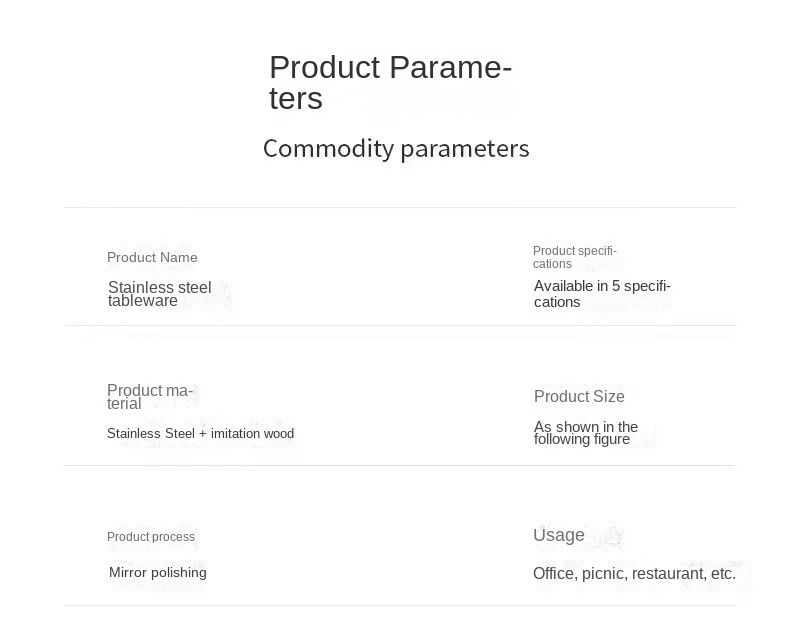
Task: Select the "Commodity parameters" subtitle text
Action: click(x=396, y=148)
